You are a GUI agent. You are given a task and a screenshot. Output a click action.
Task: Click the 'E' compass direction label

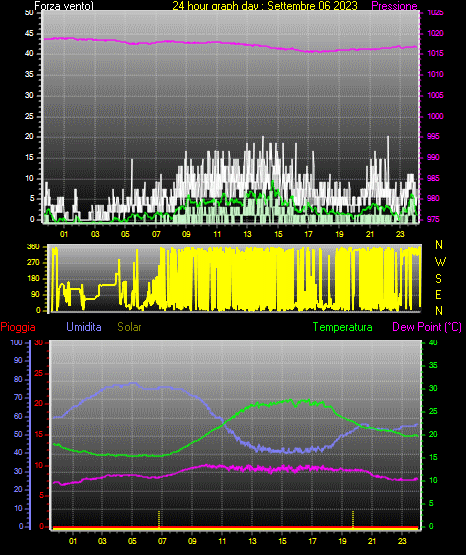pos(438,294)
